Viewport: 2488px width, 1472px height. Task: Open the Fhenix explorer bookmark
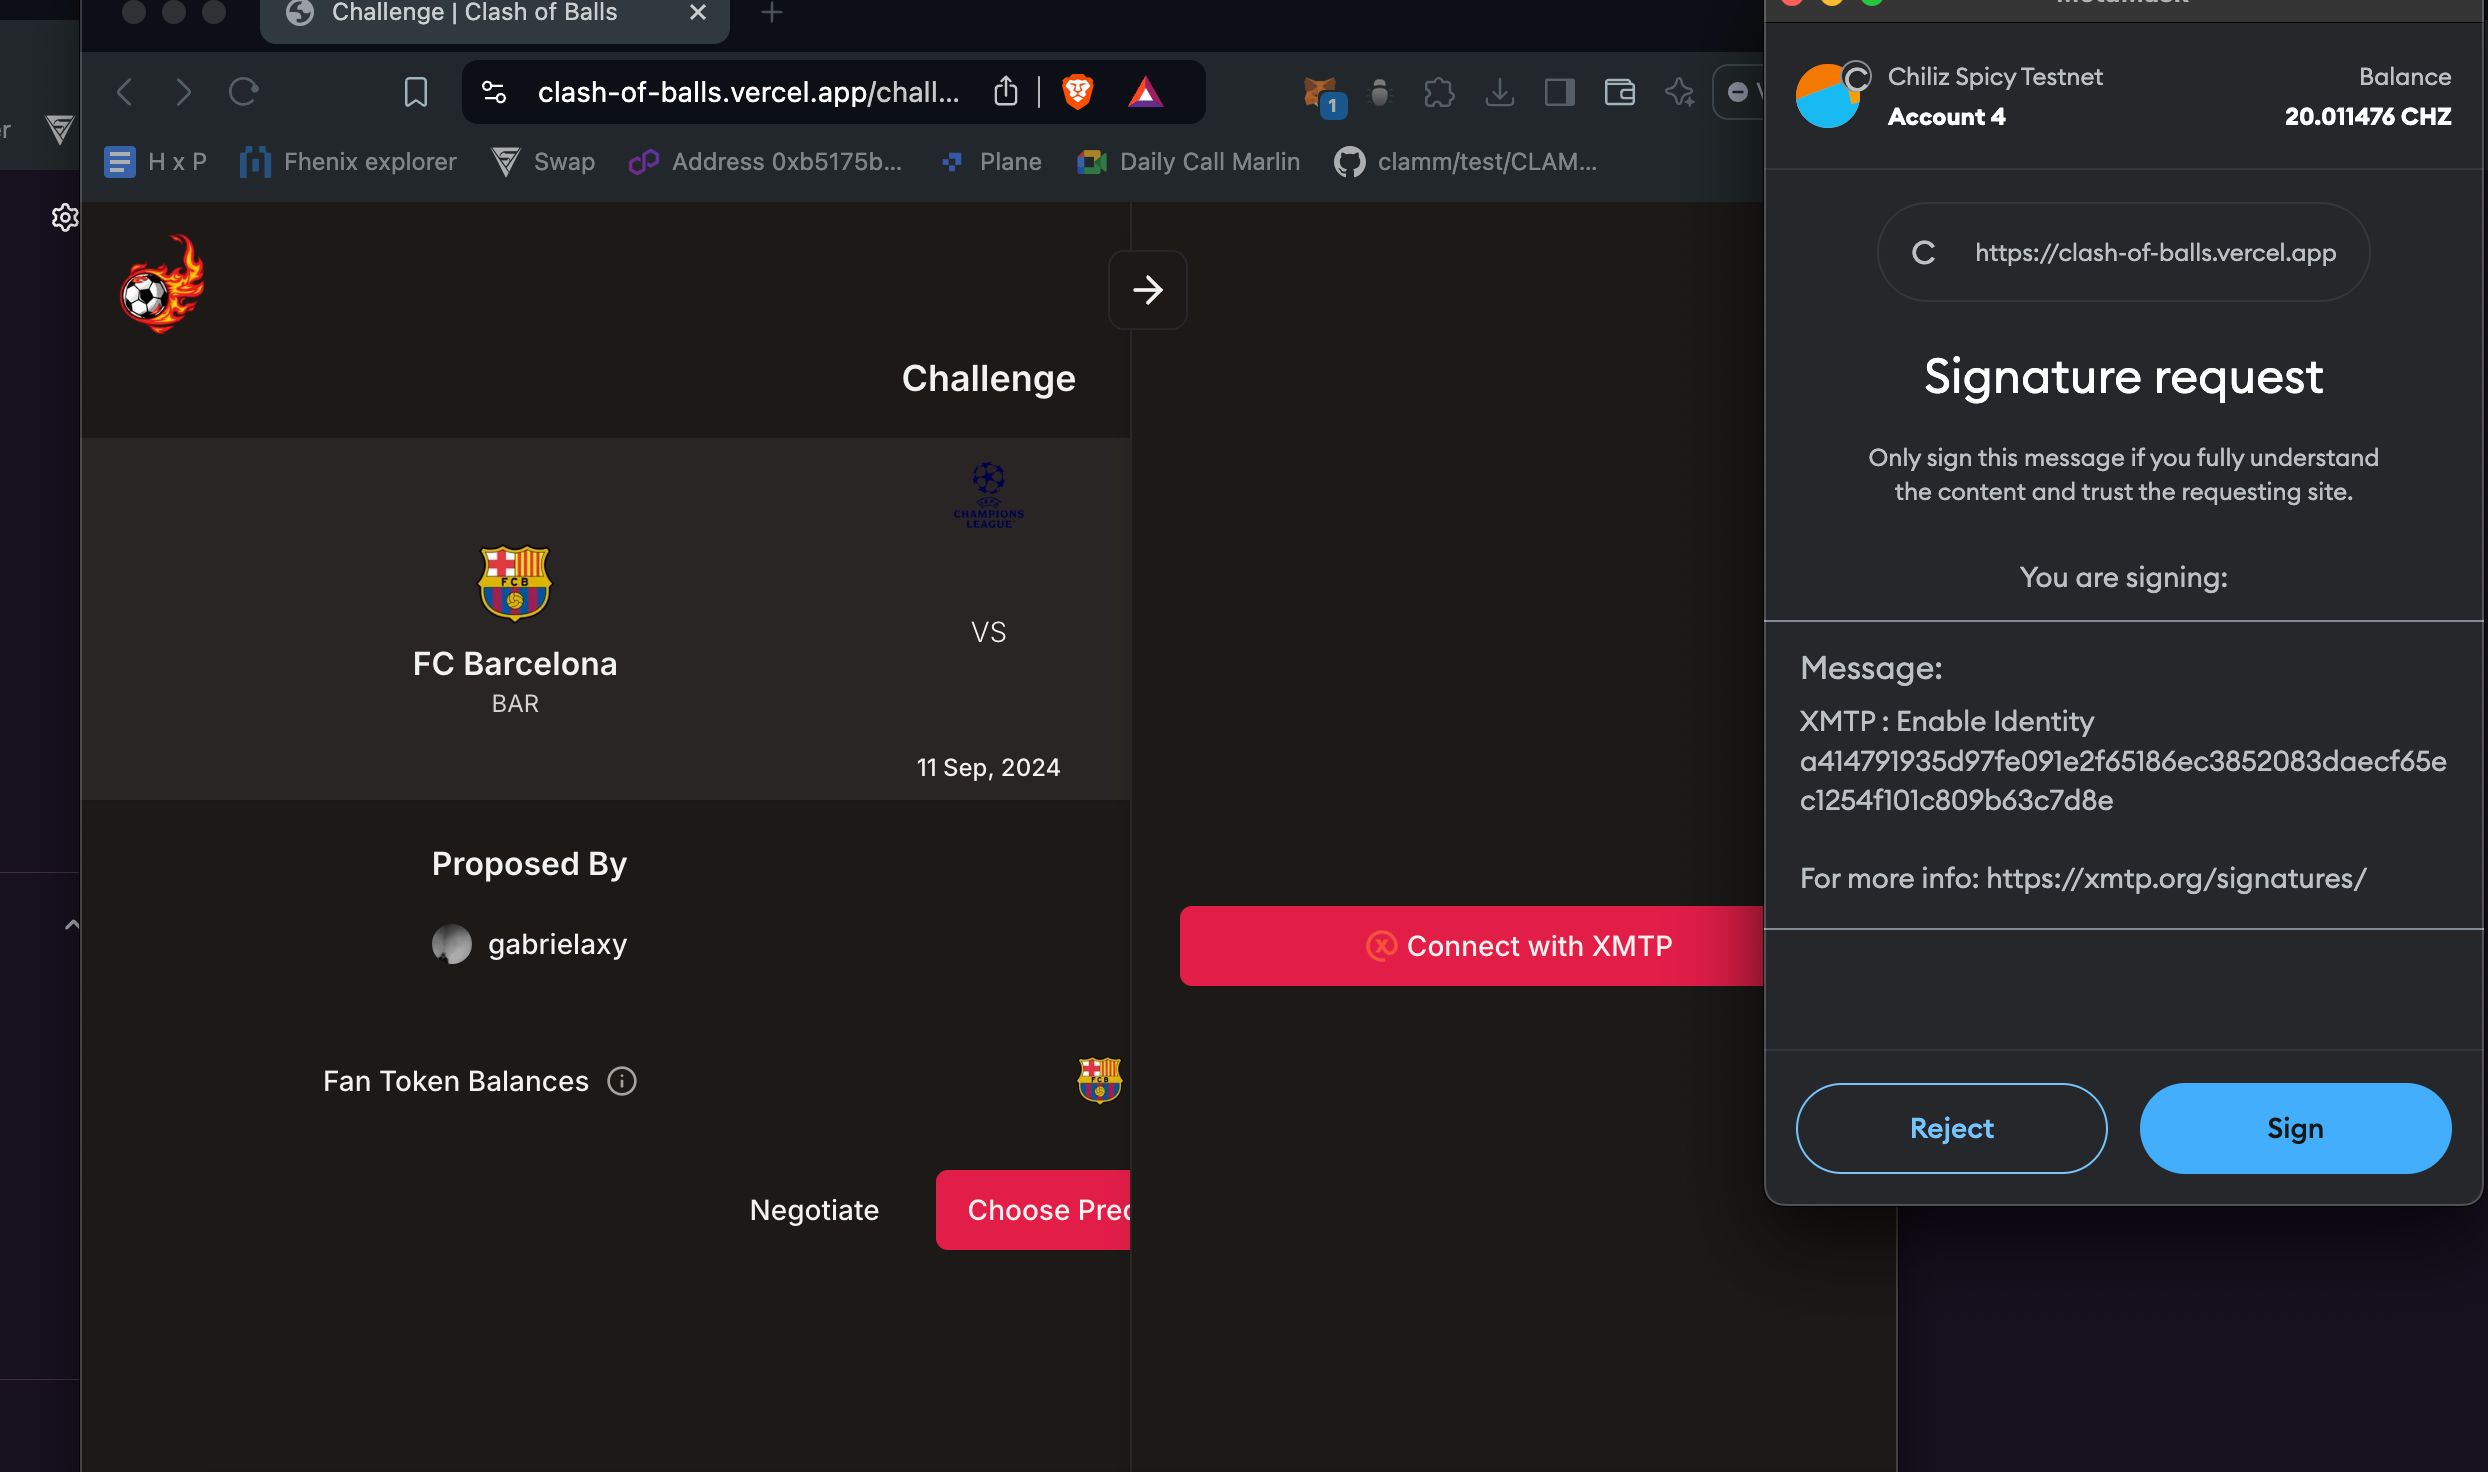348,161
